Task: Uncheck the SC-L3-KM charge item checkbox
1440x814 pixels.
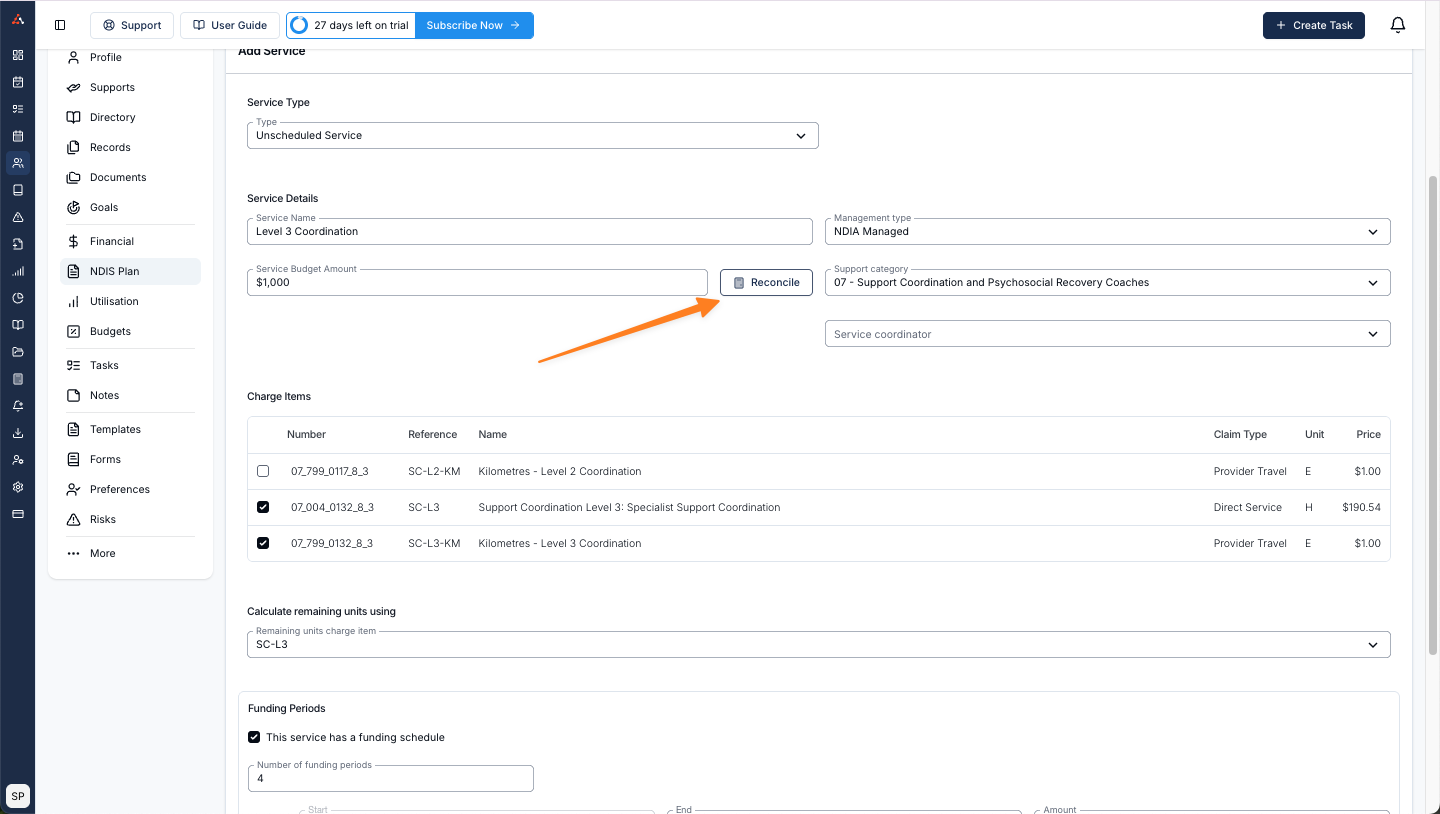Action: pos(263,543)
